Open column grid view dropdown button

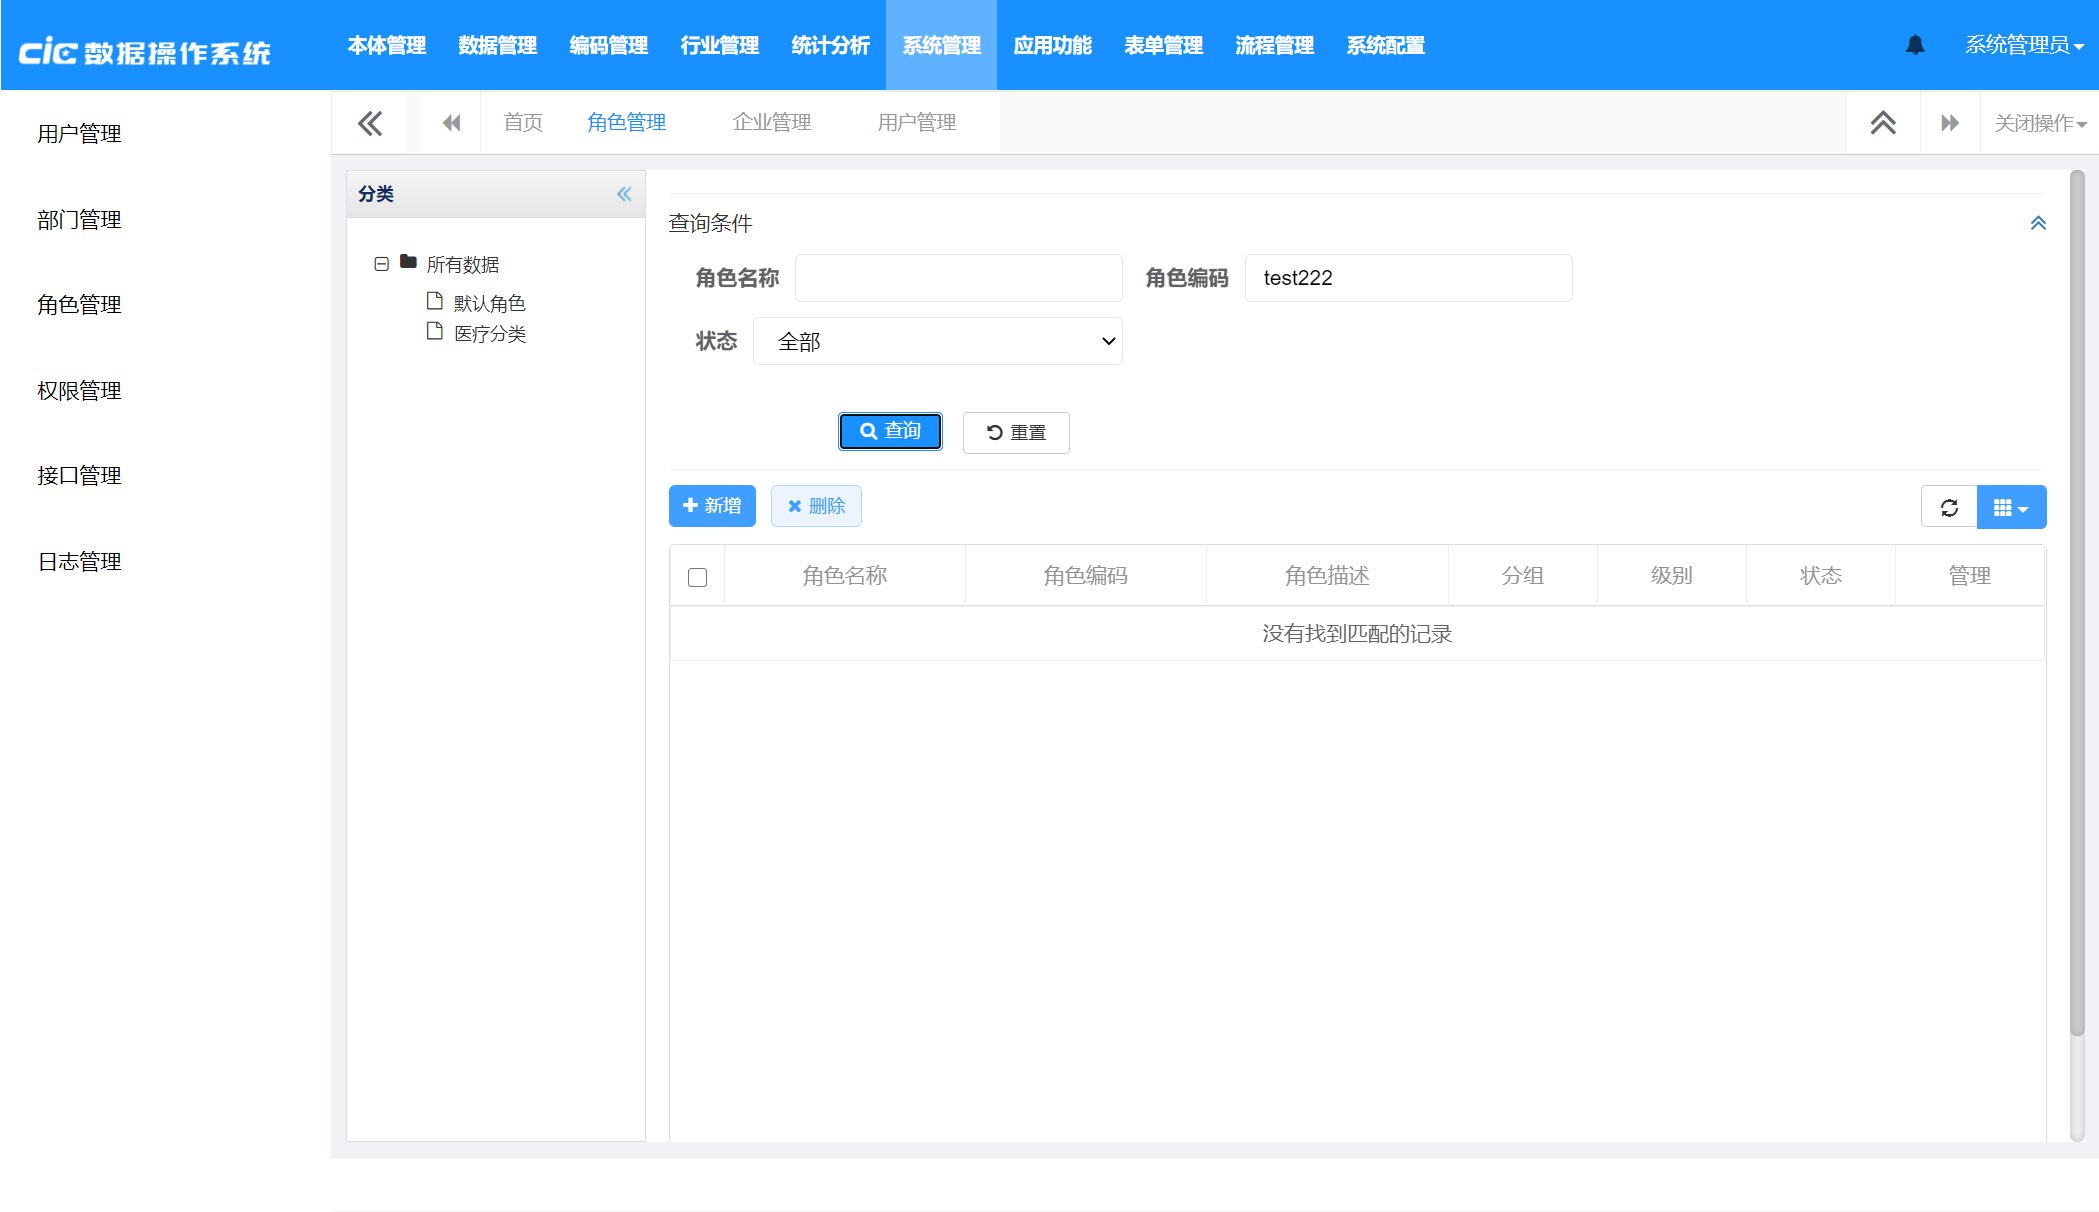[2011, 507]
